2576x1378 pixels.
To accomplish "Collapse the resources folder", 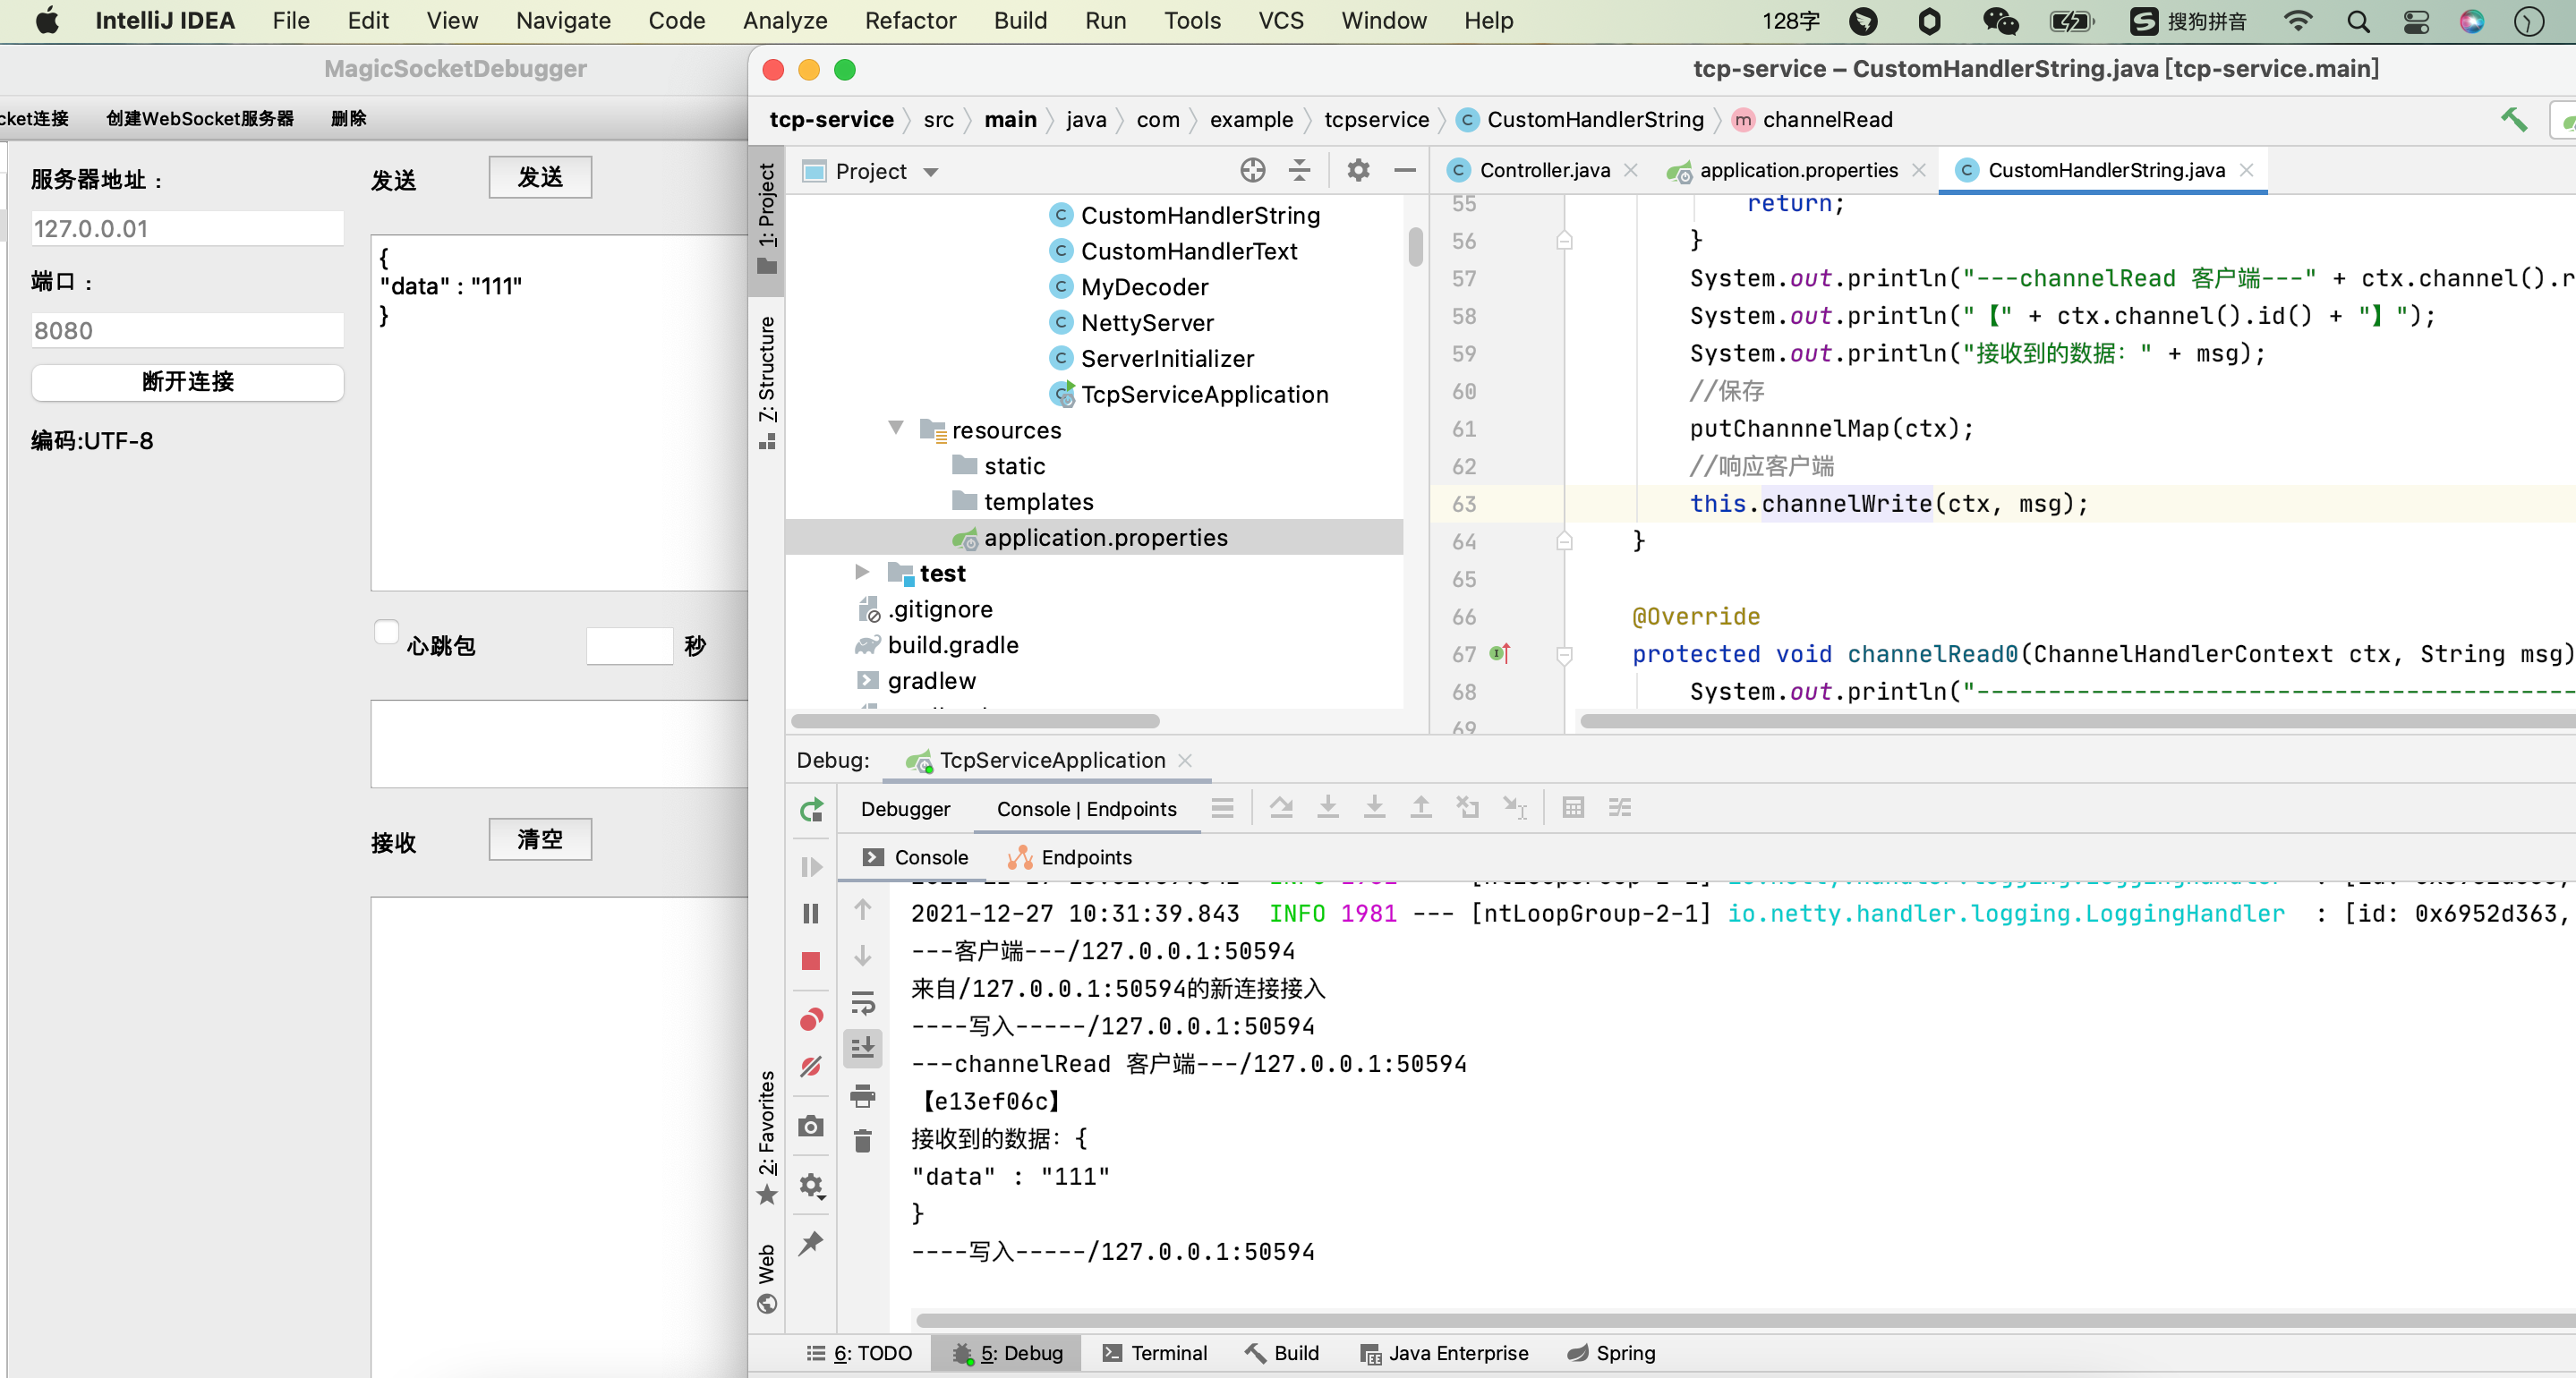I will [896, 429].
